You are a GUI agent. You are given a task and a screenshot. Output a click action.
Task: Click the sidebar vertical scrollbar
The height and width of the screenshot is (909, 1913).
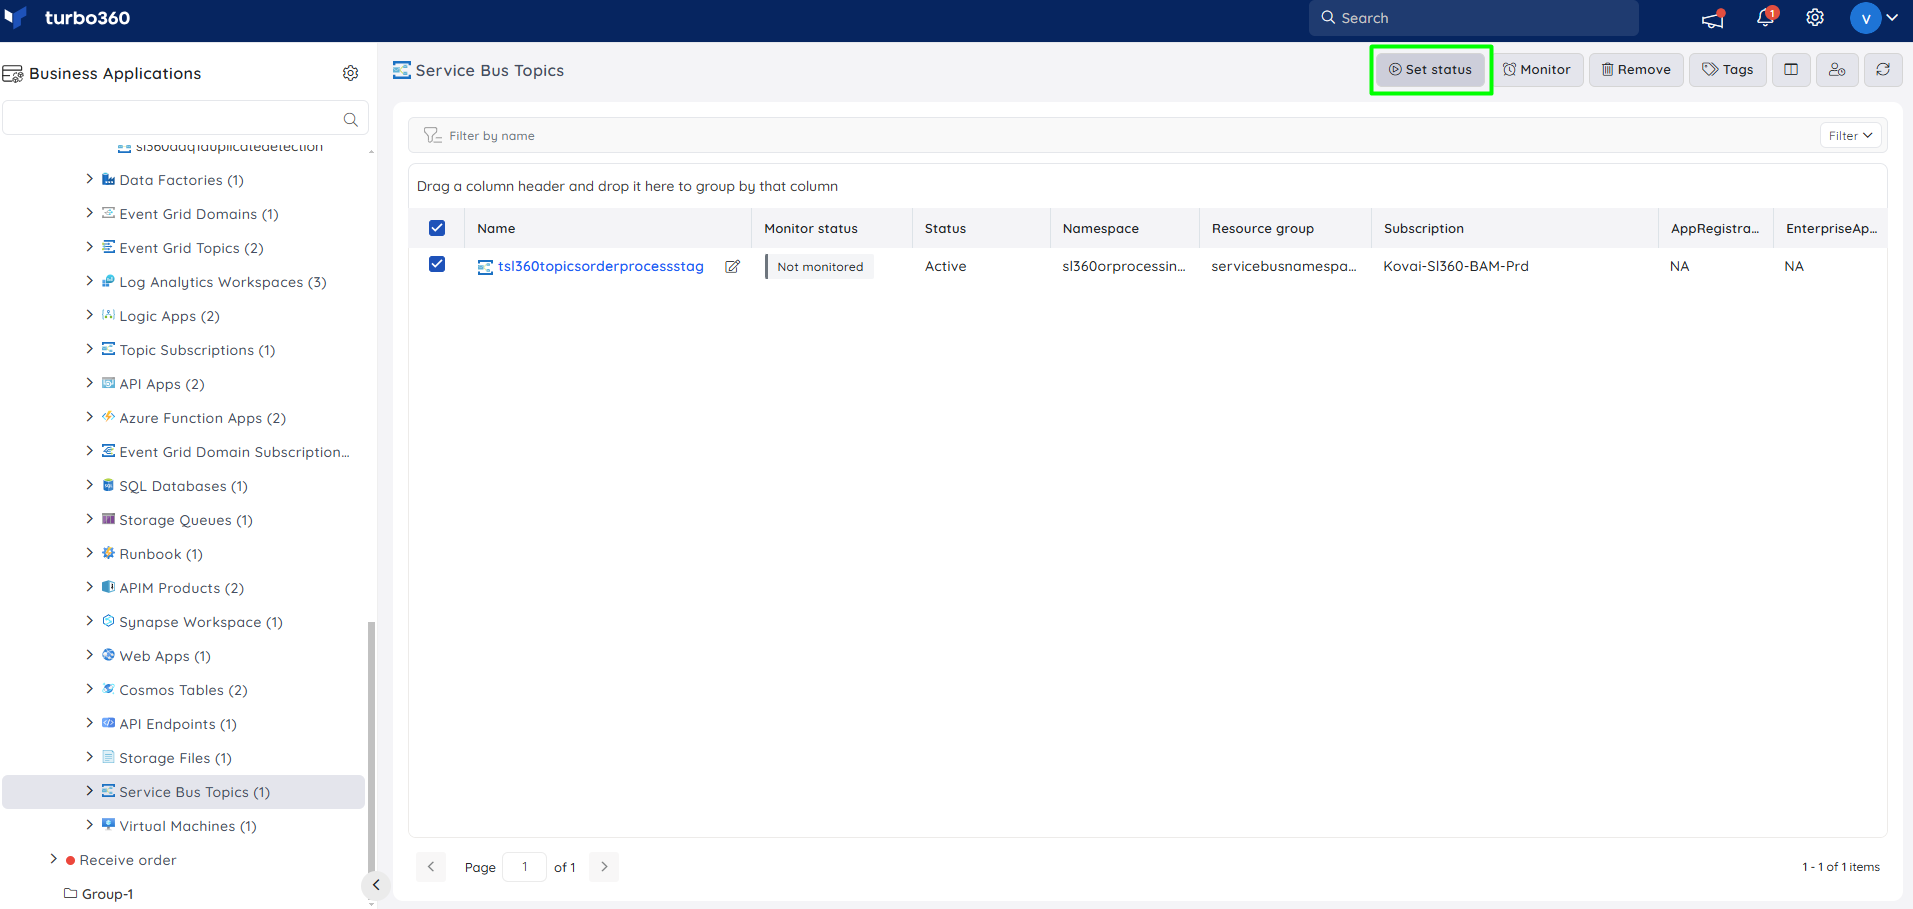372,747
